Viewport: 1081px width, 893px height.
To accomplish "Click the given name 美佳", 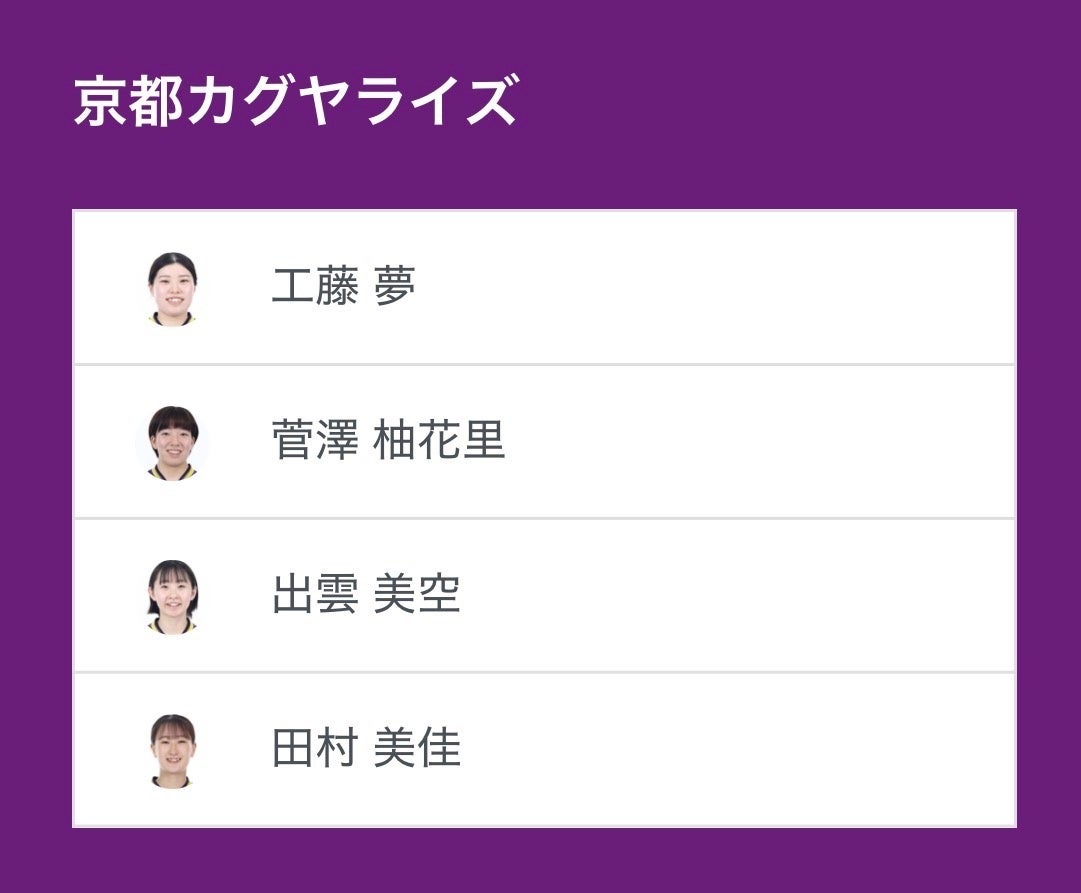I will click(x=417, y=749).
